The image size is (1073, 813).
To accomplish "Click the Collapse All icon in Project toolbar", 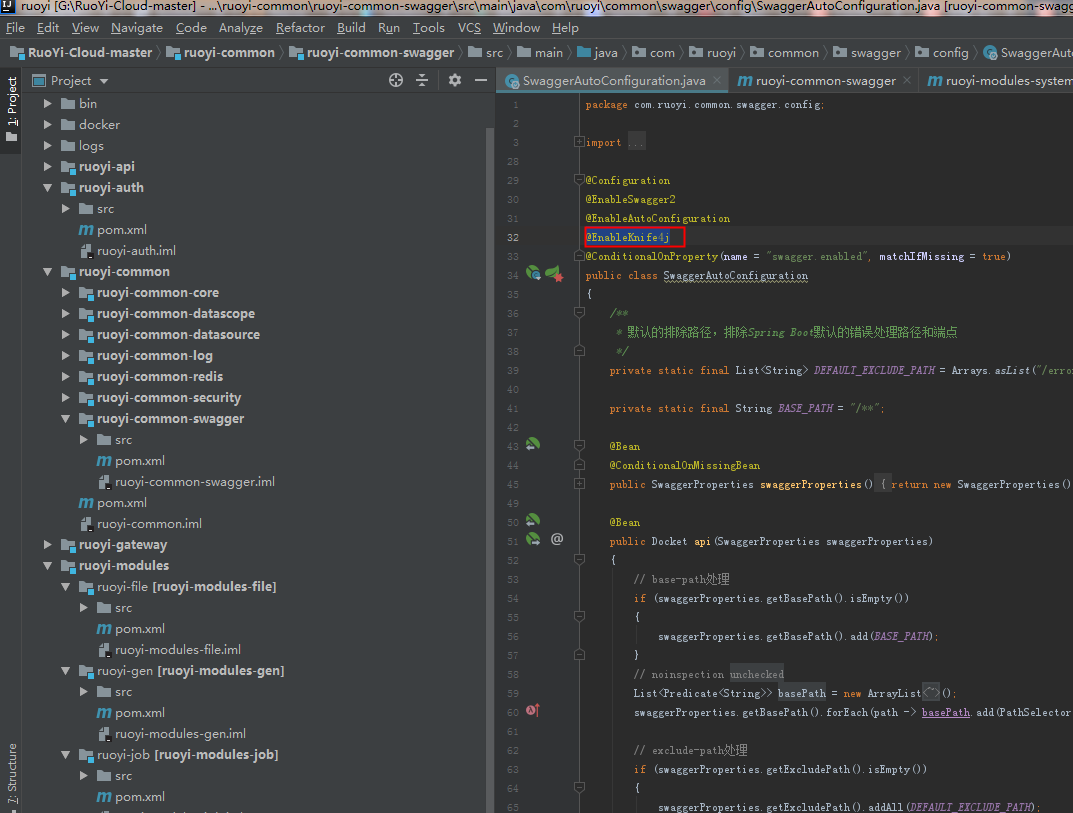I will (424, 79).
